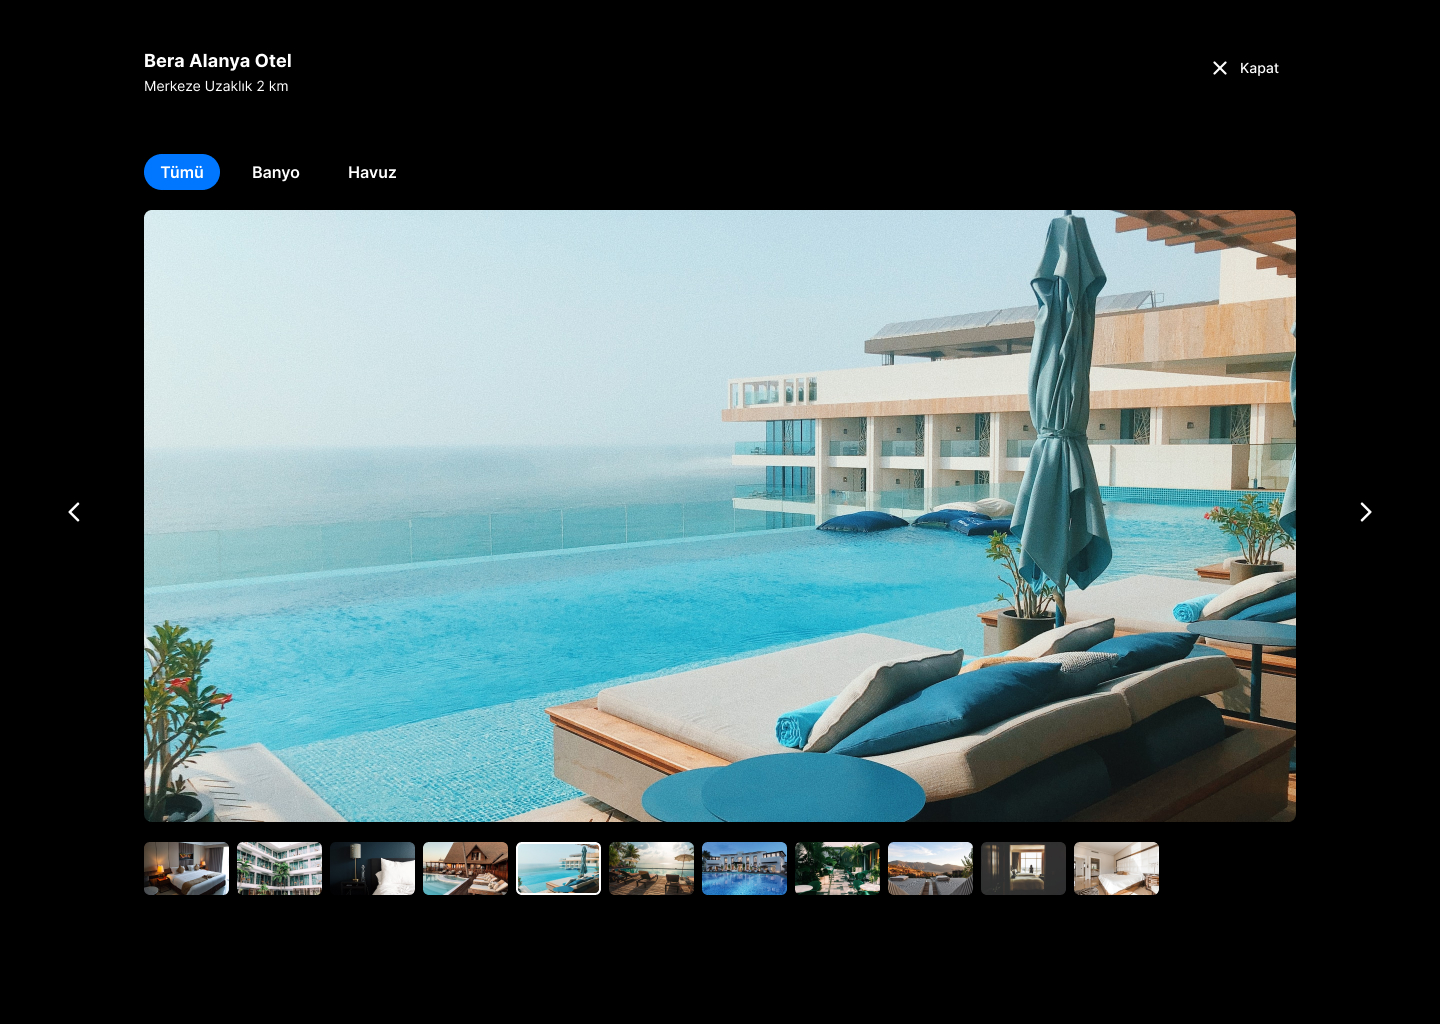Select the wooden hut pool thumbnail
The height and width of the screenshot is (1024, 1440).
465,868
